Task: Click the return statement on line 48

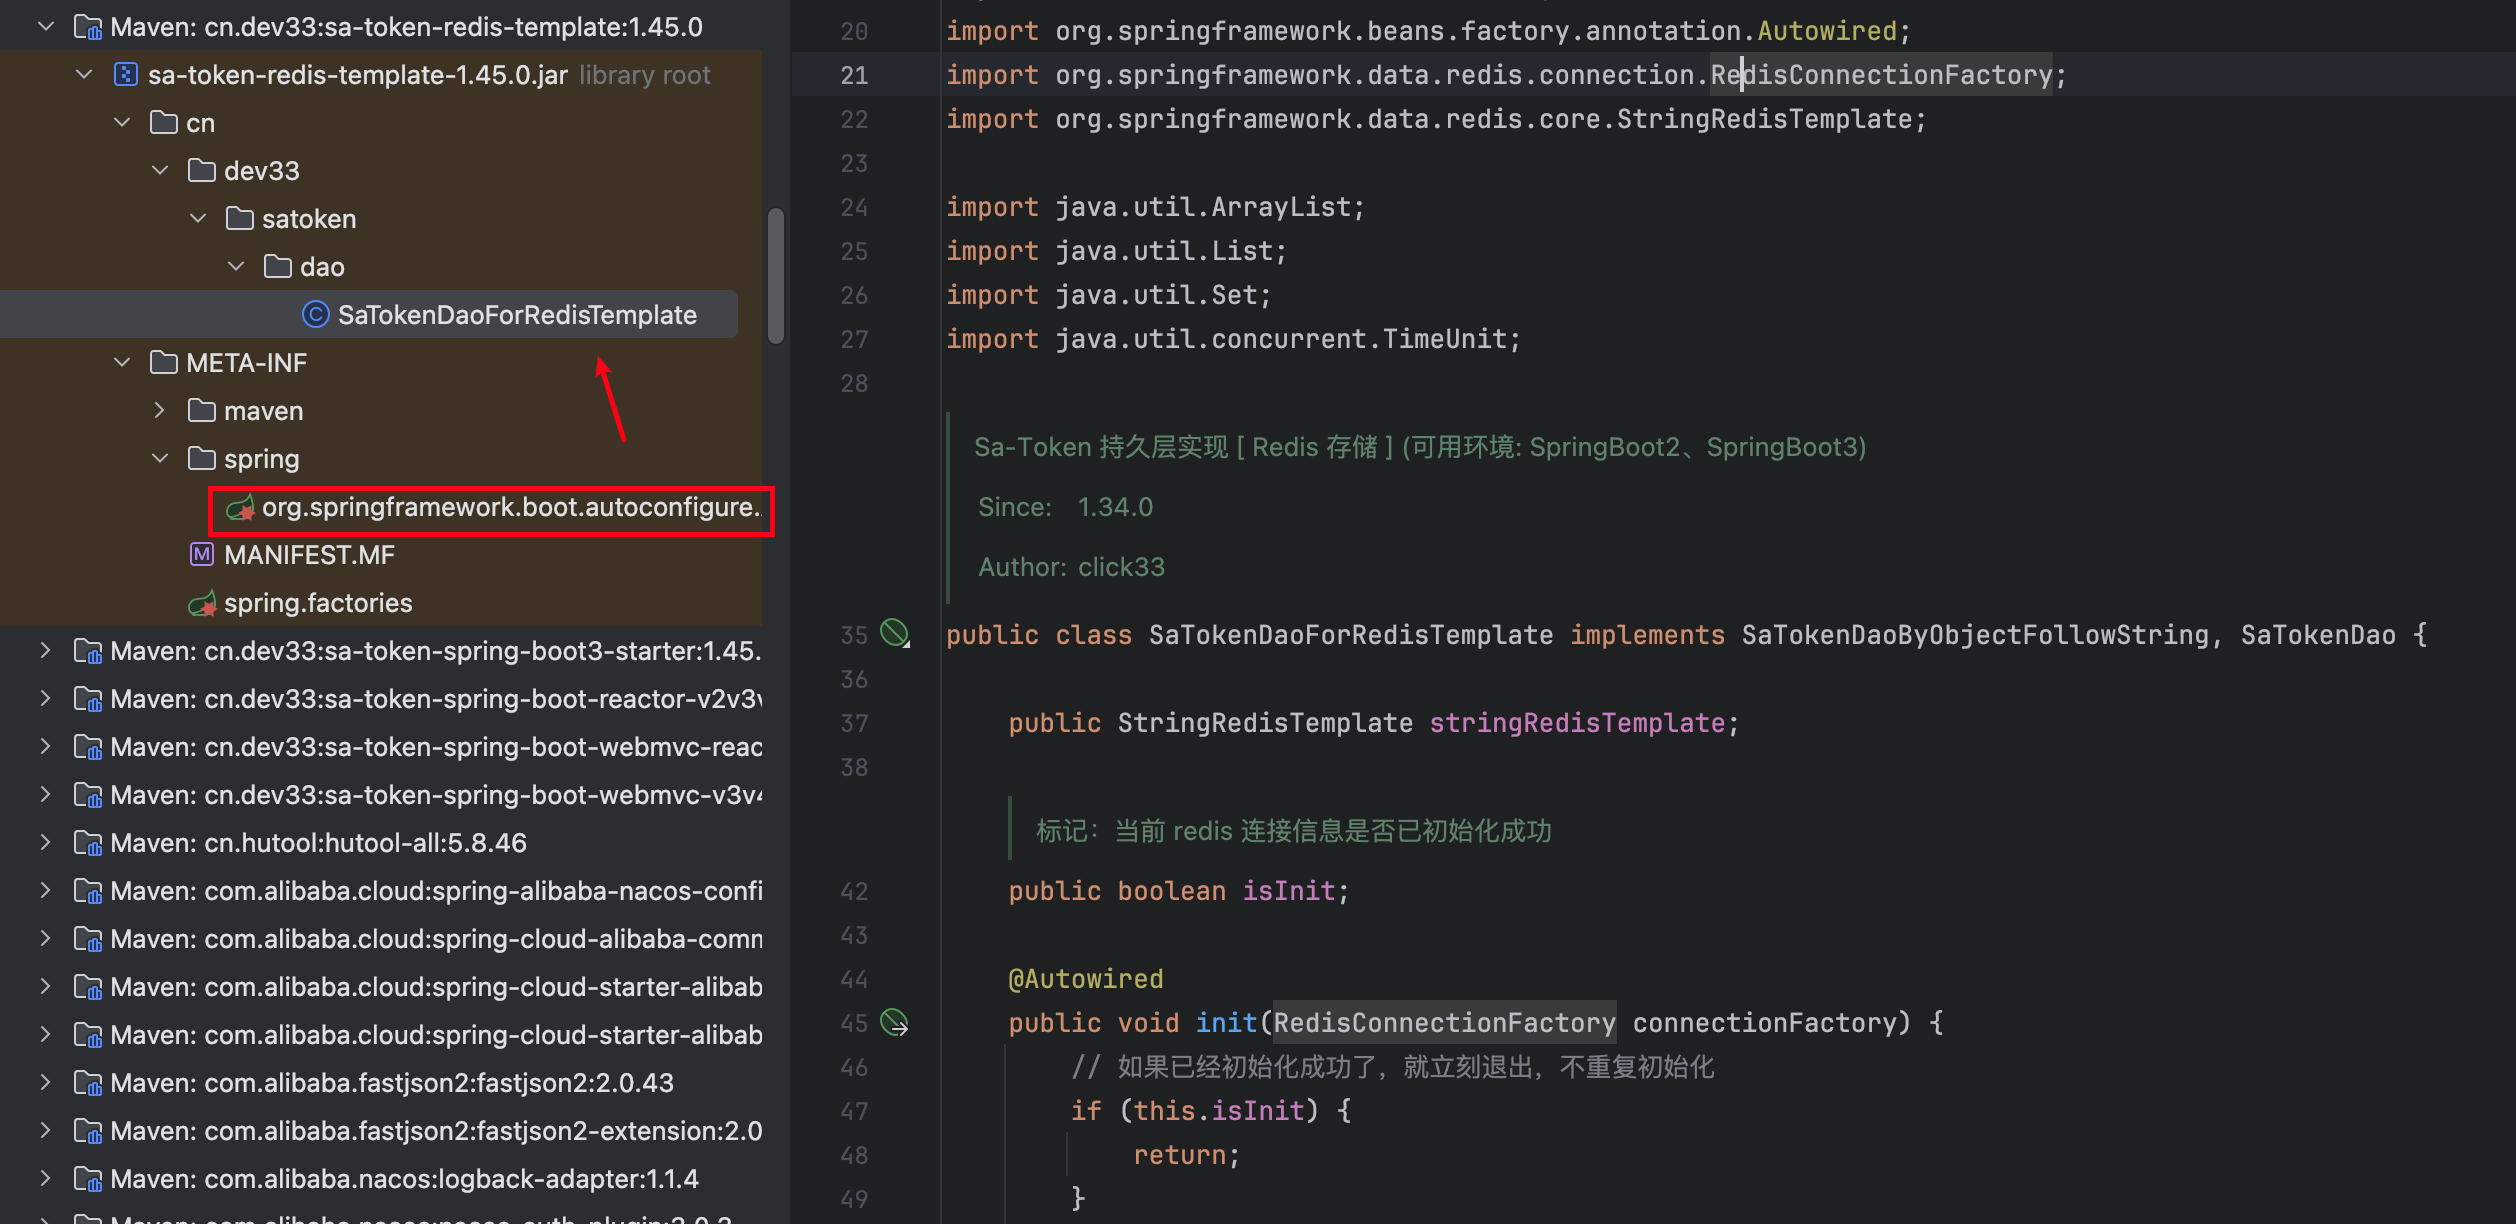Action: [1186, 1155]
